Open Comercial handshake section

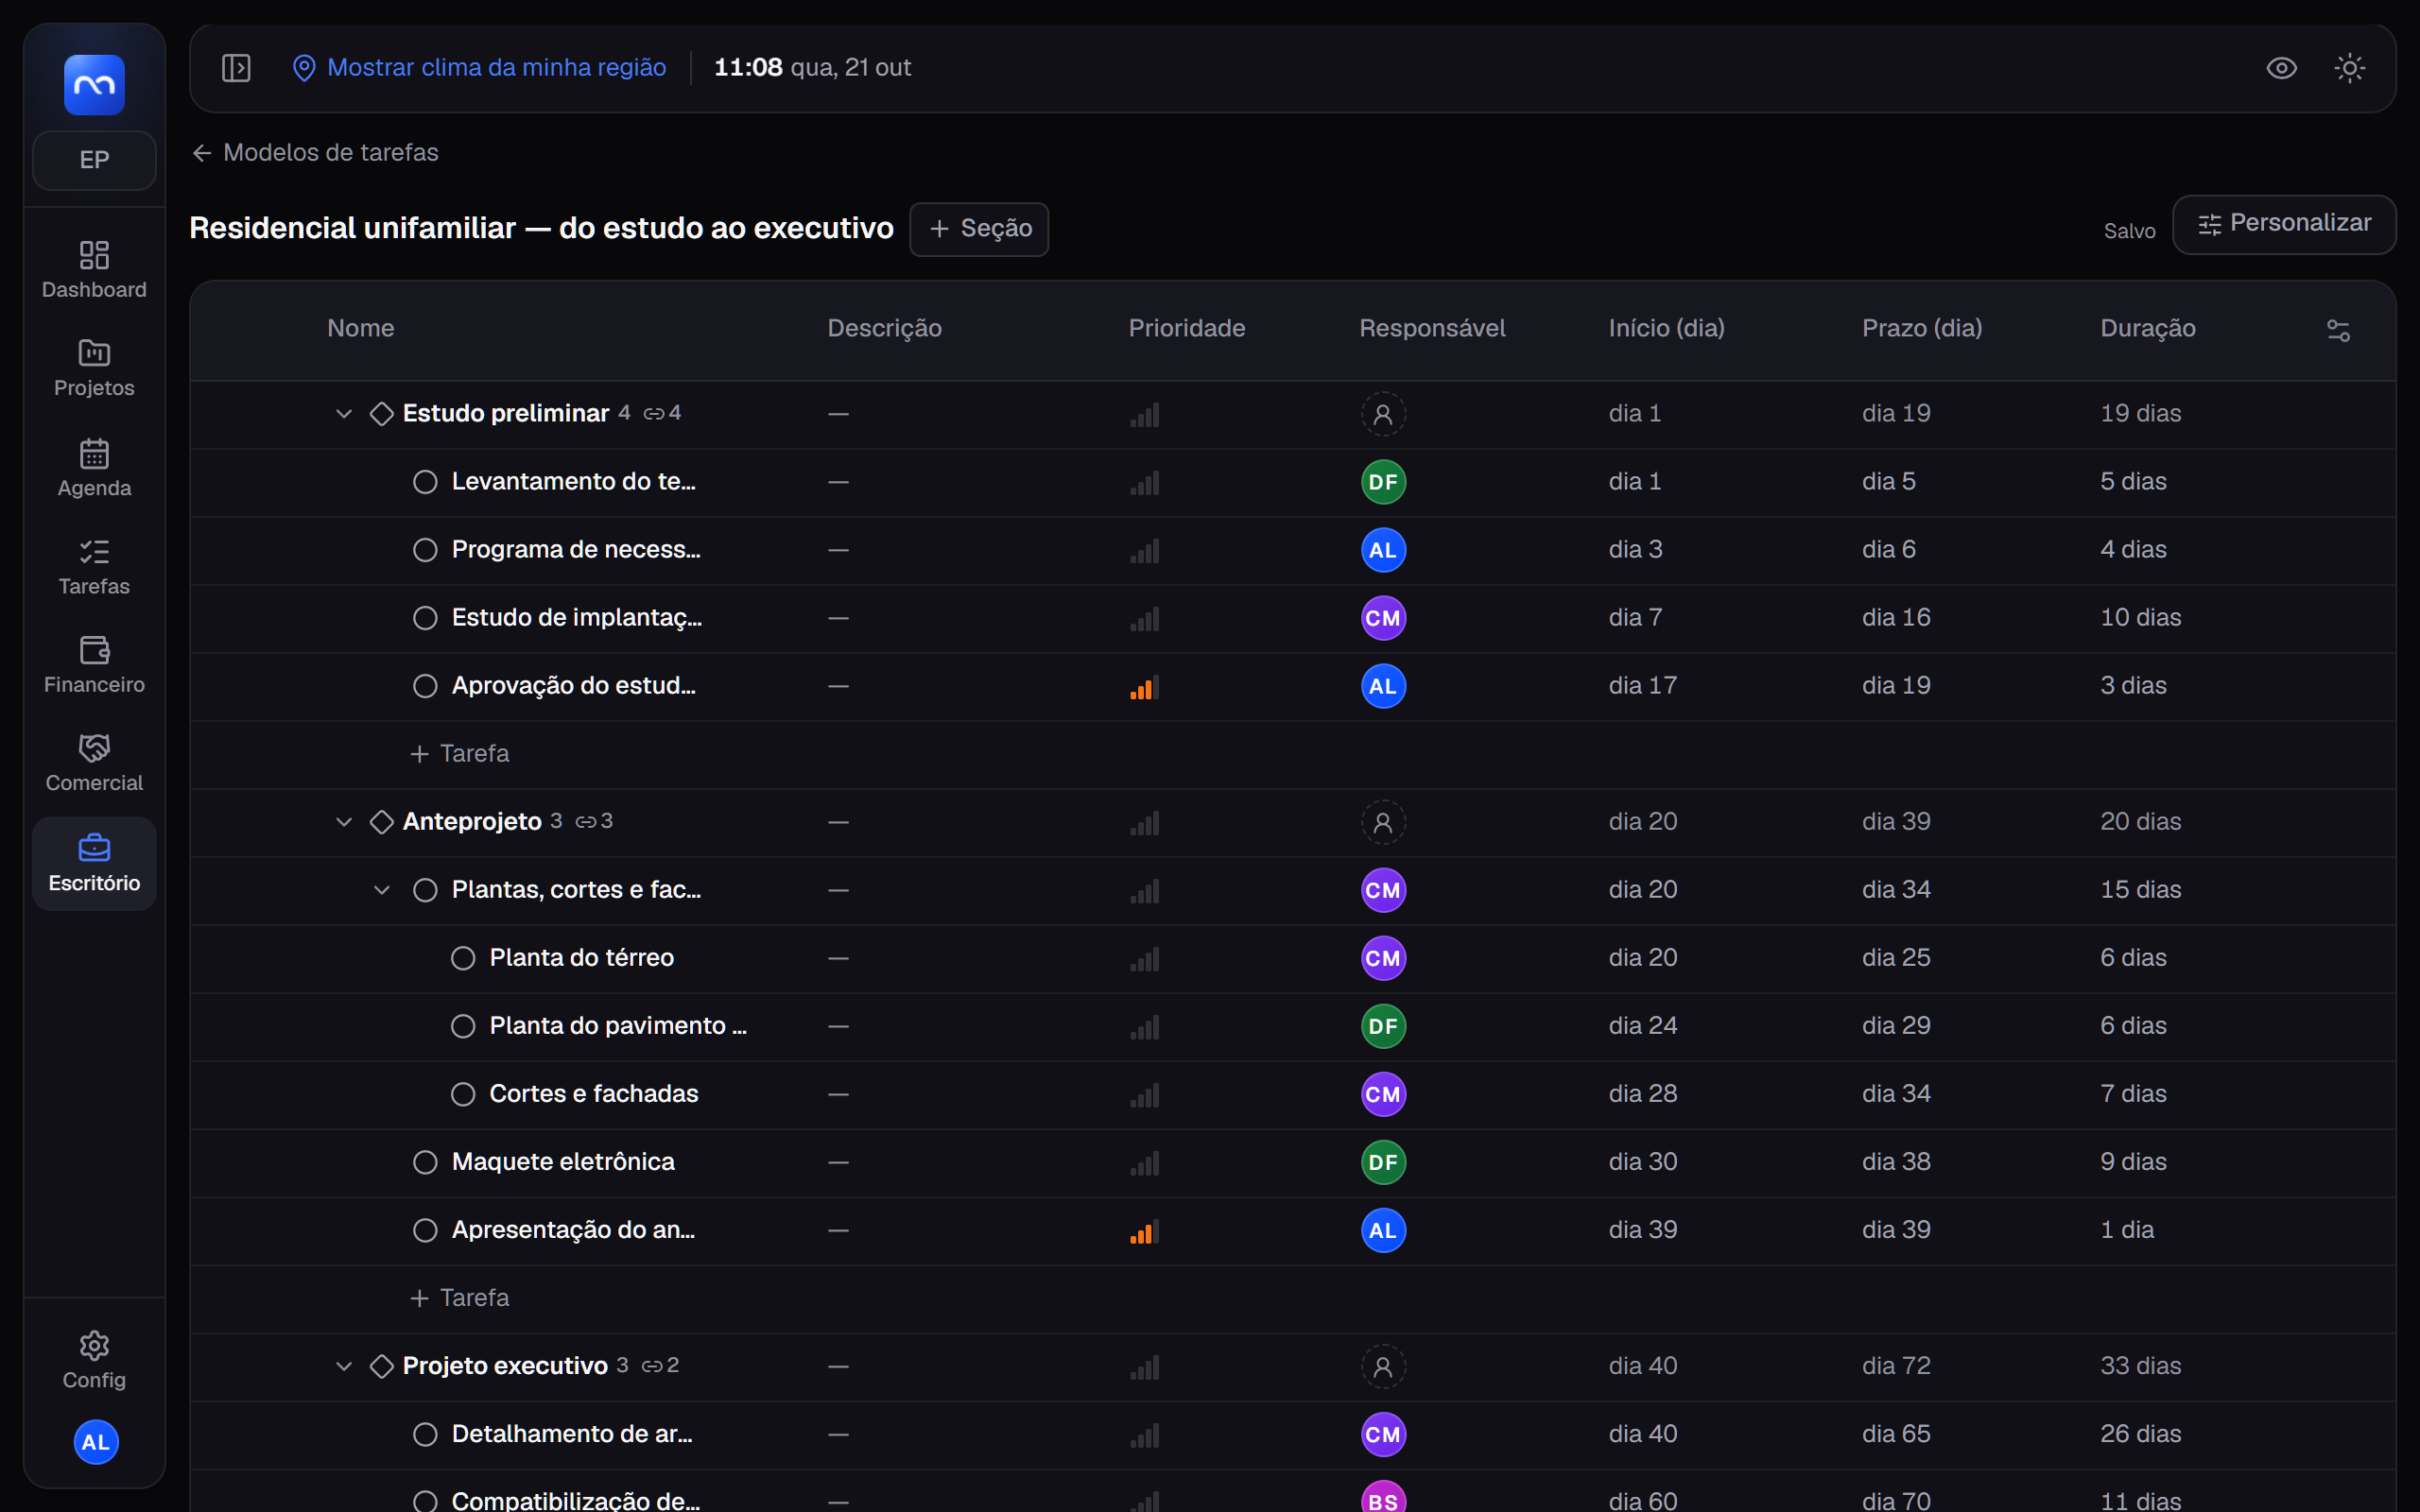point(94,763)
